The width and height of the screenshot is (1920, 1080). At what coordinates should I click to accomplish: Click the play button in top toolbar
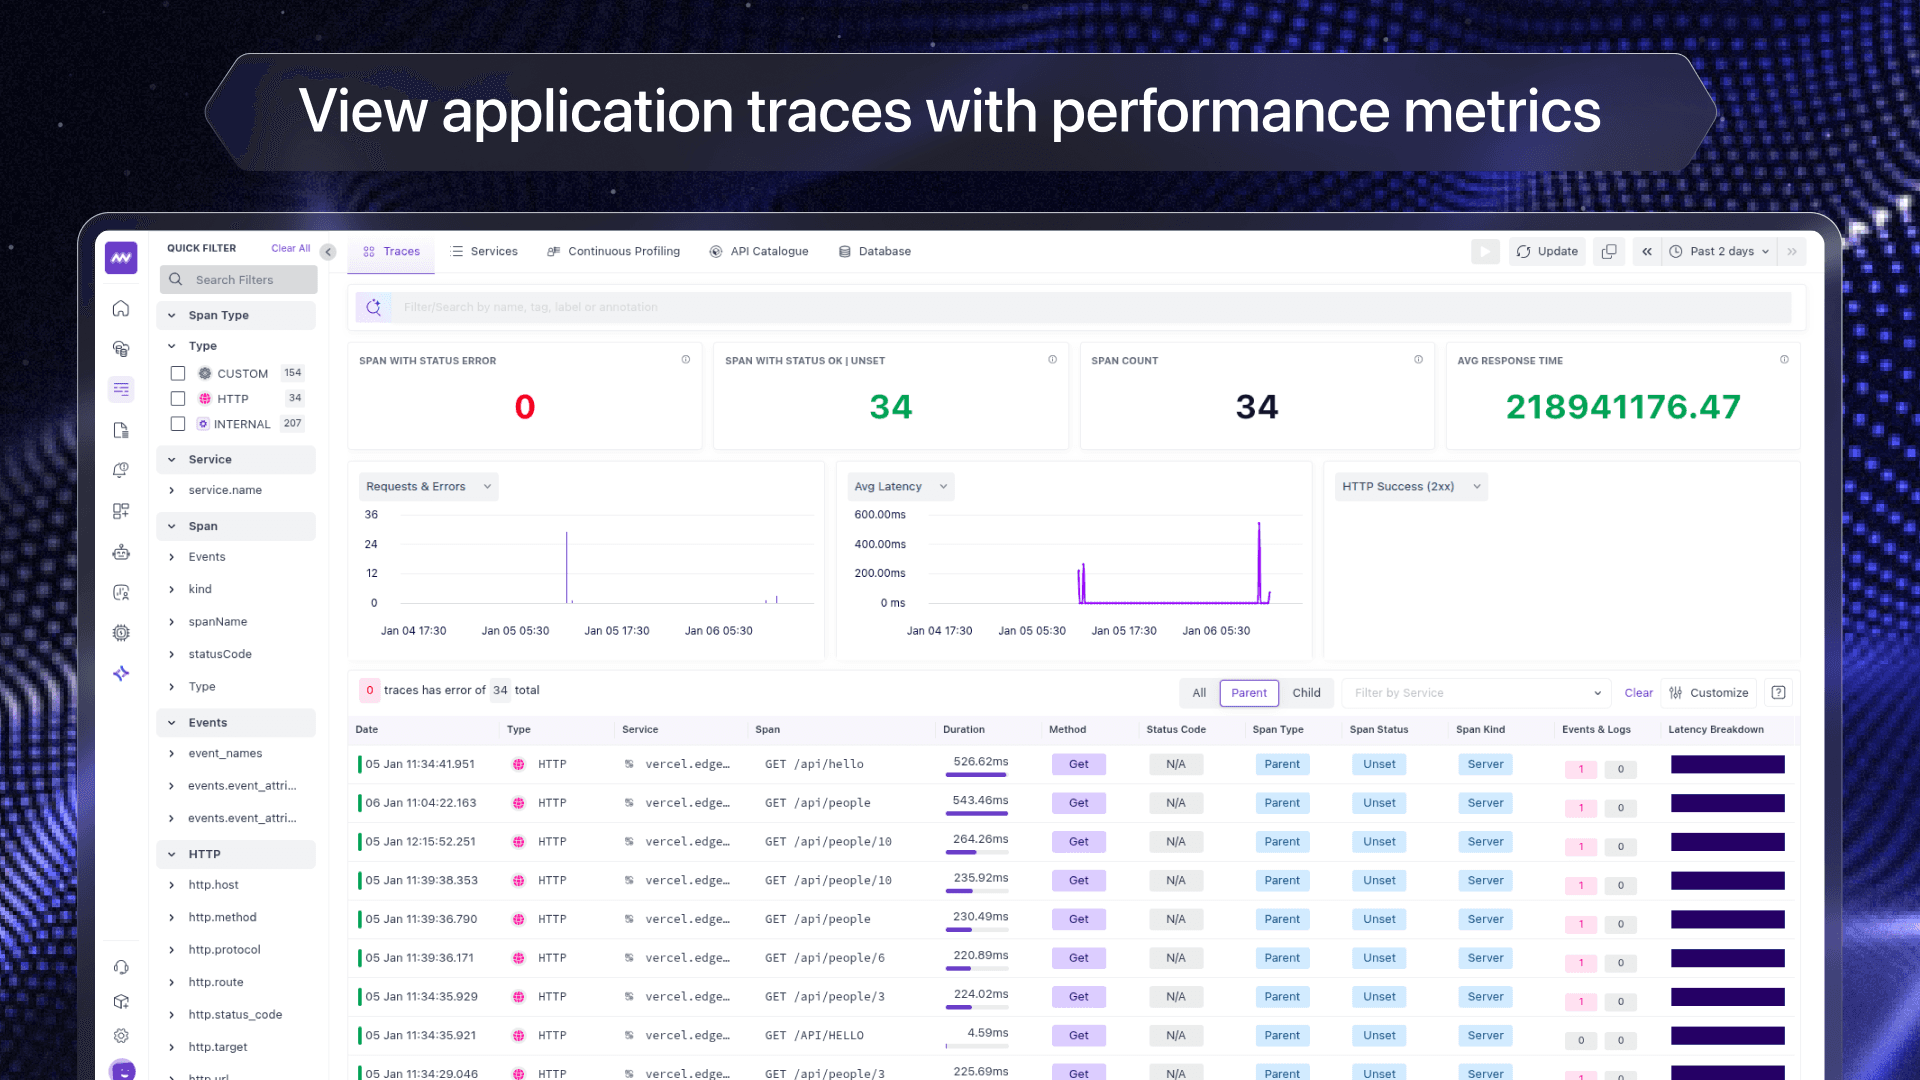(x=1485, y=252)
